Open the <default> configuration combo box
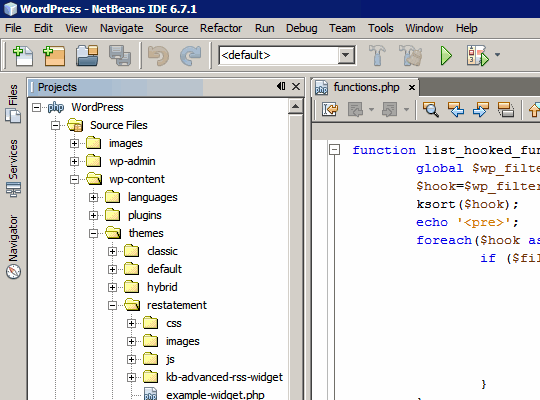This screenshot has width=540, height=400. 287,55
